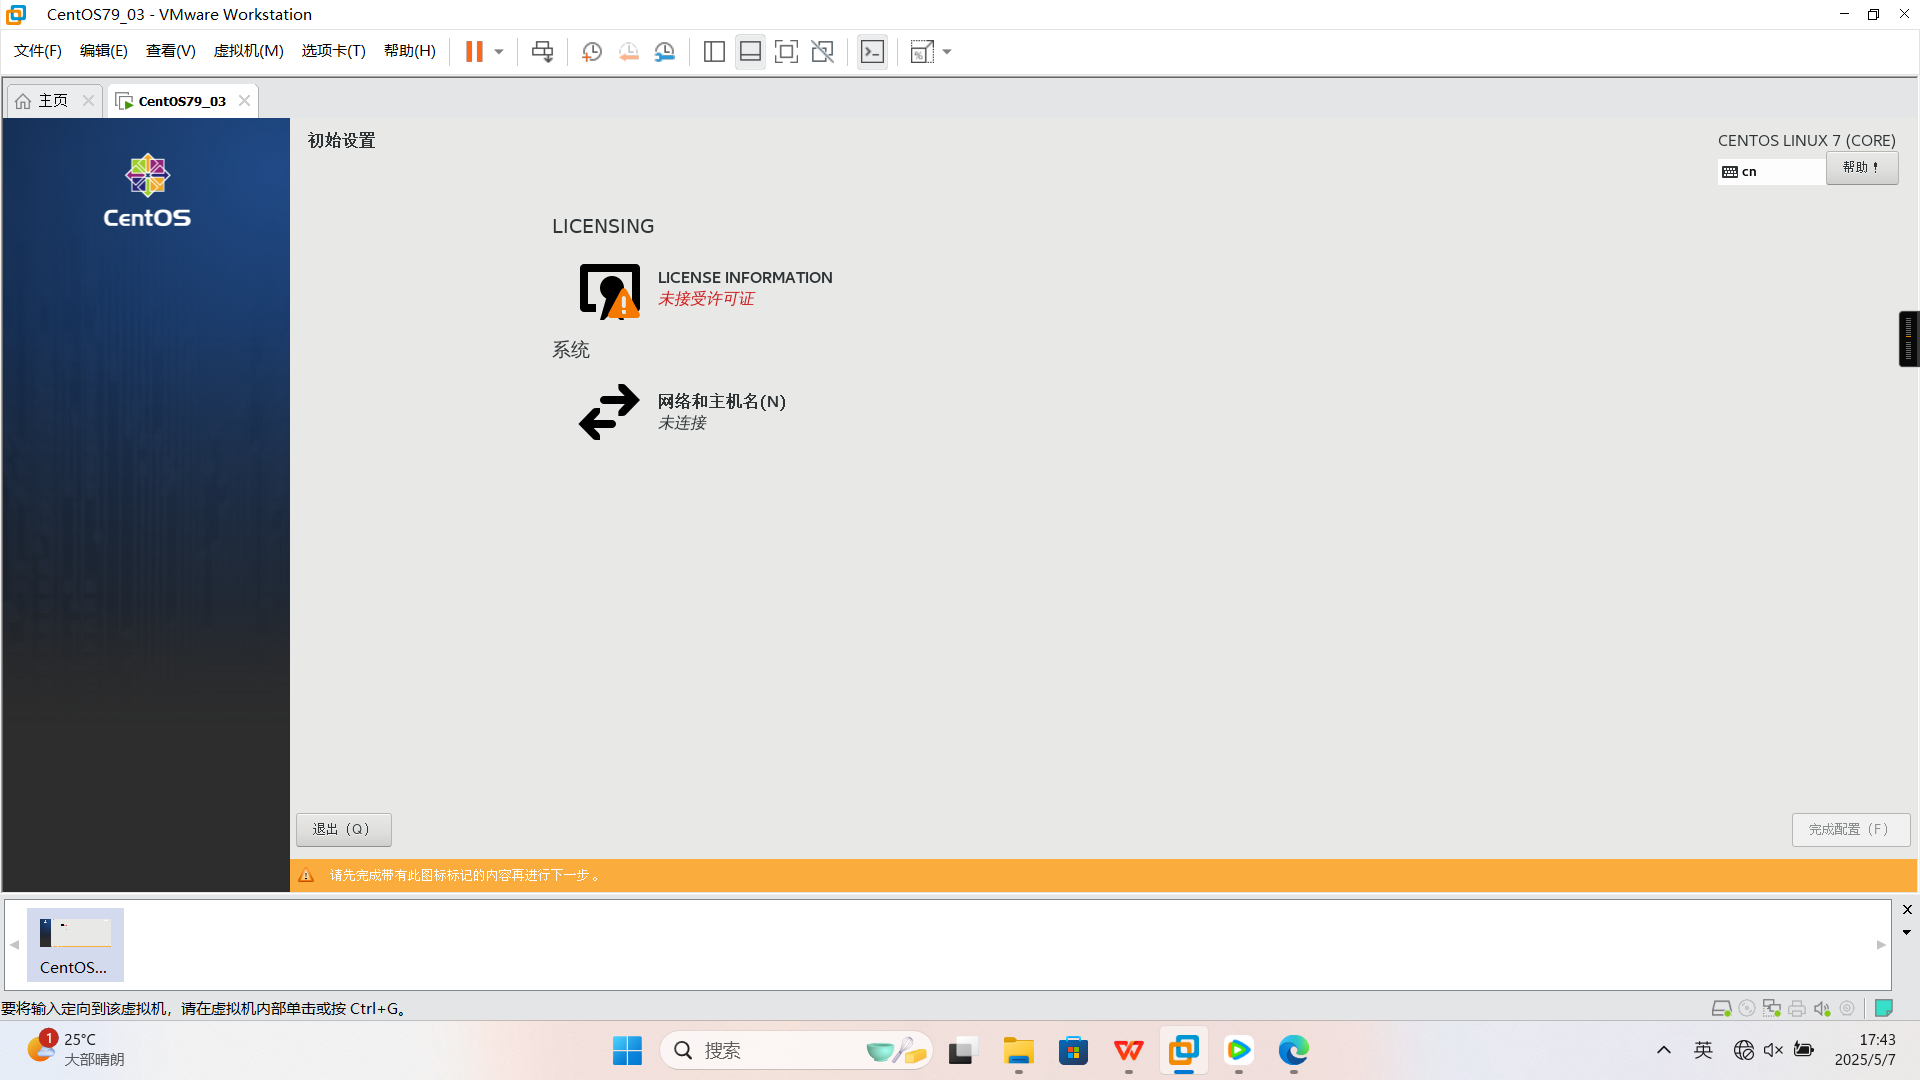The height and width of the screenshot is (1080, 1920).
Task: Open the 文件(F) menu
Action: click(x=38, y=51)
